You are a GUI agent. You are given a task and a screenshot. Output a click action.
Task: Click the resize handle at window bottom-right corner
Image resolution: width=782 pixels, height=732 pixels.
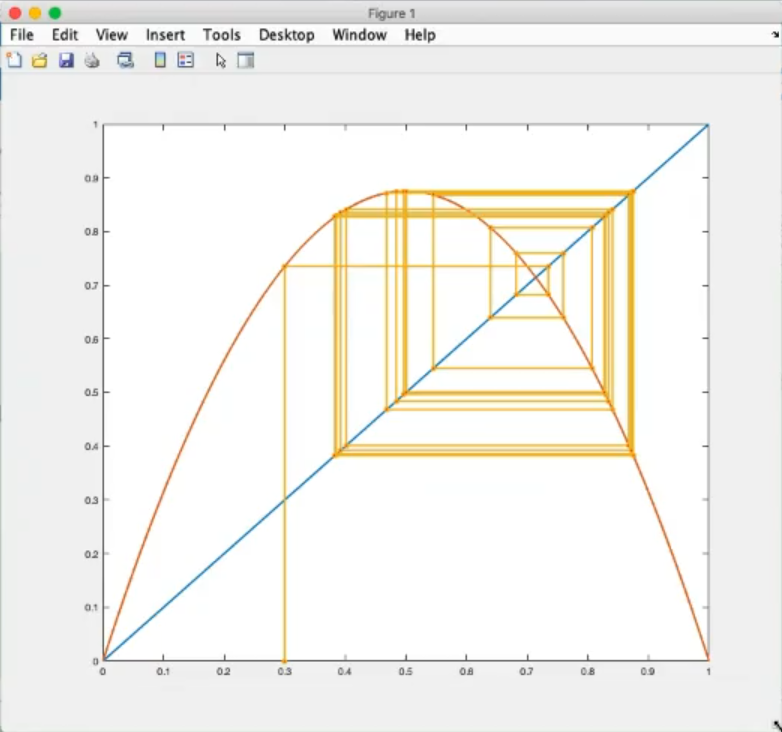point(775,725)
